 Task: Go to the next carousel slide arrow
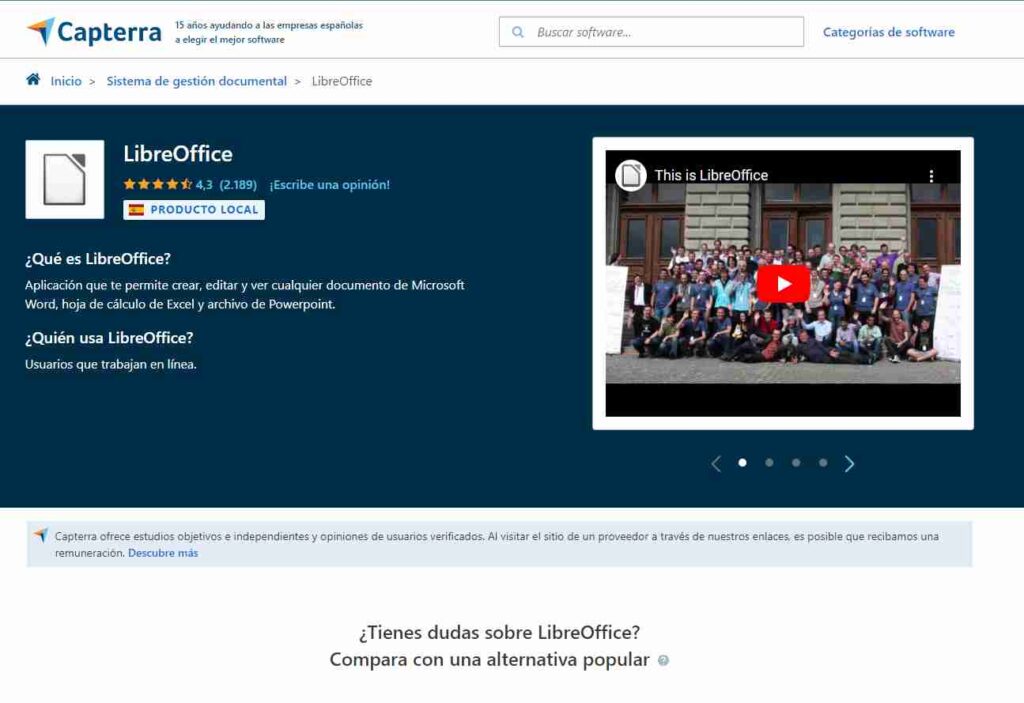click(849, 463)
